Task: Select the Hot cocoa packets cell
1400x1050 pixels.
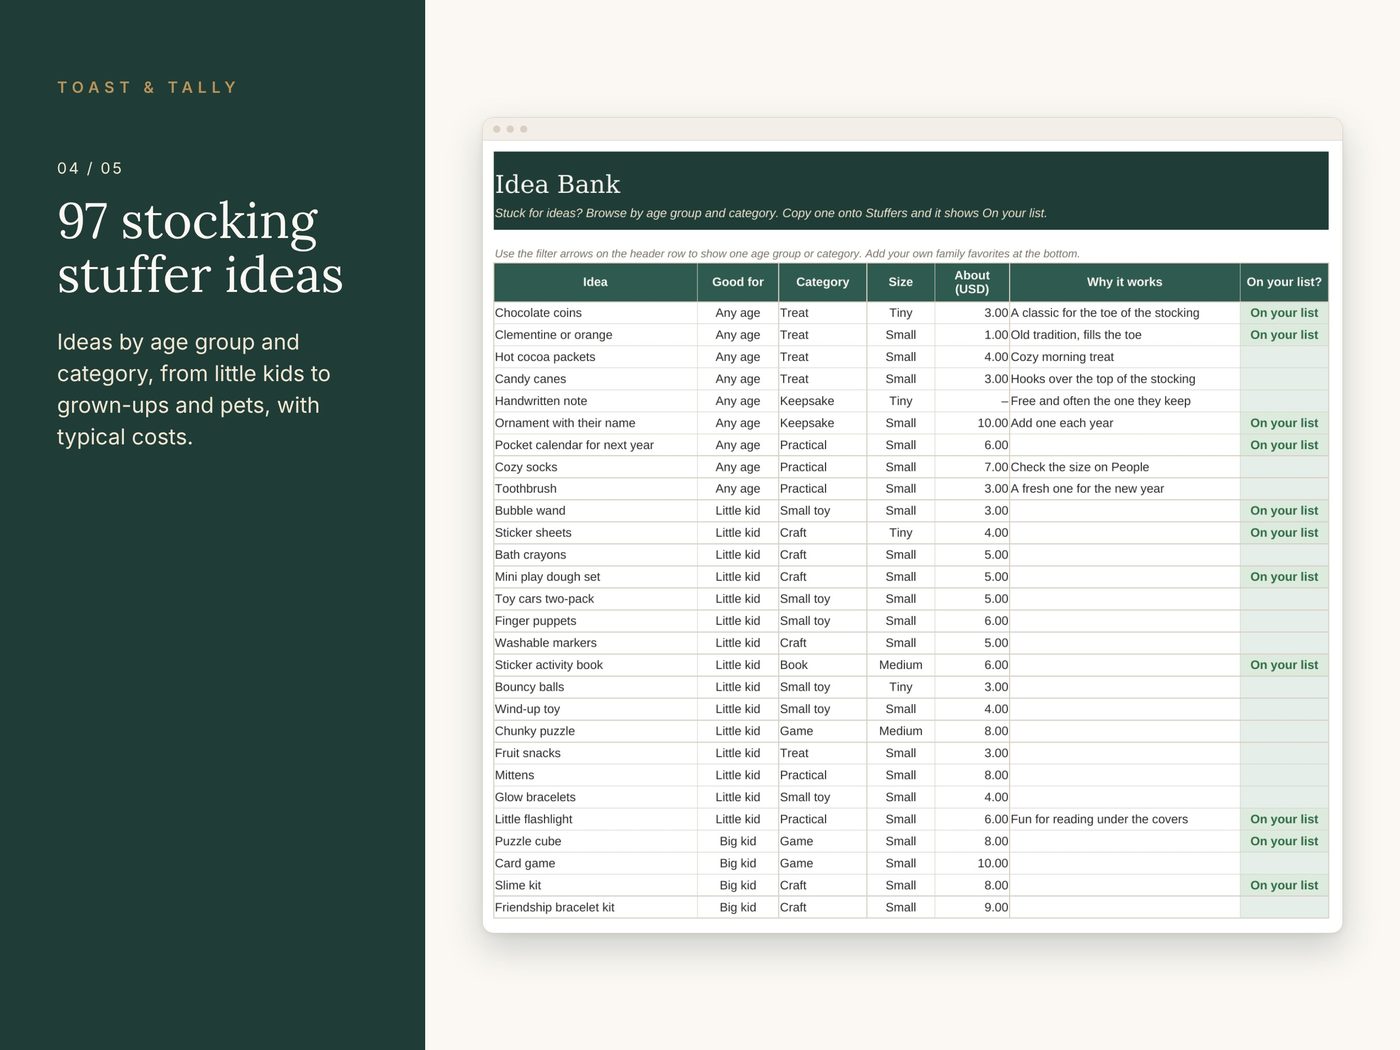Action: (x=595, y=357)
